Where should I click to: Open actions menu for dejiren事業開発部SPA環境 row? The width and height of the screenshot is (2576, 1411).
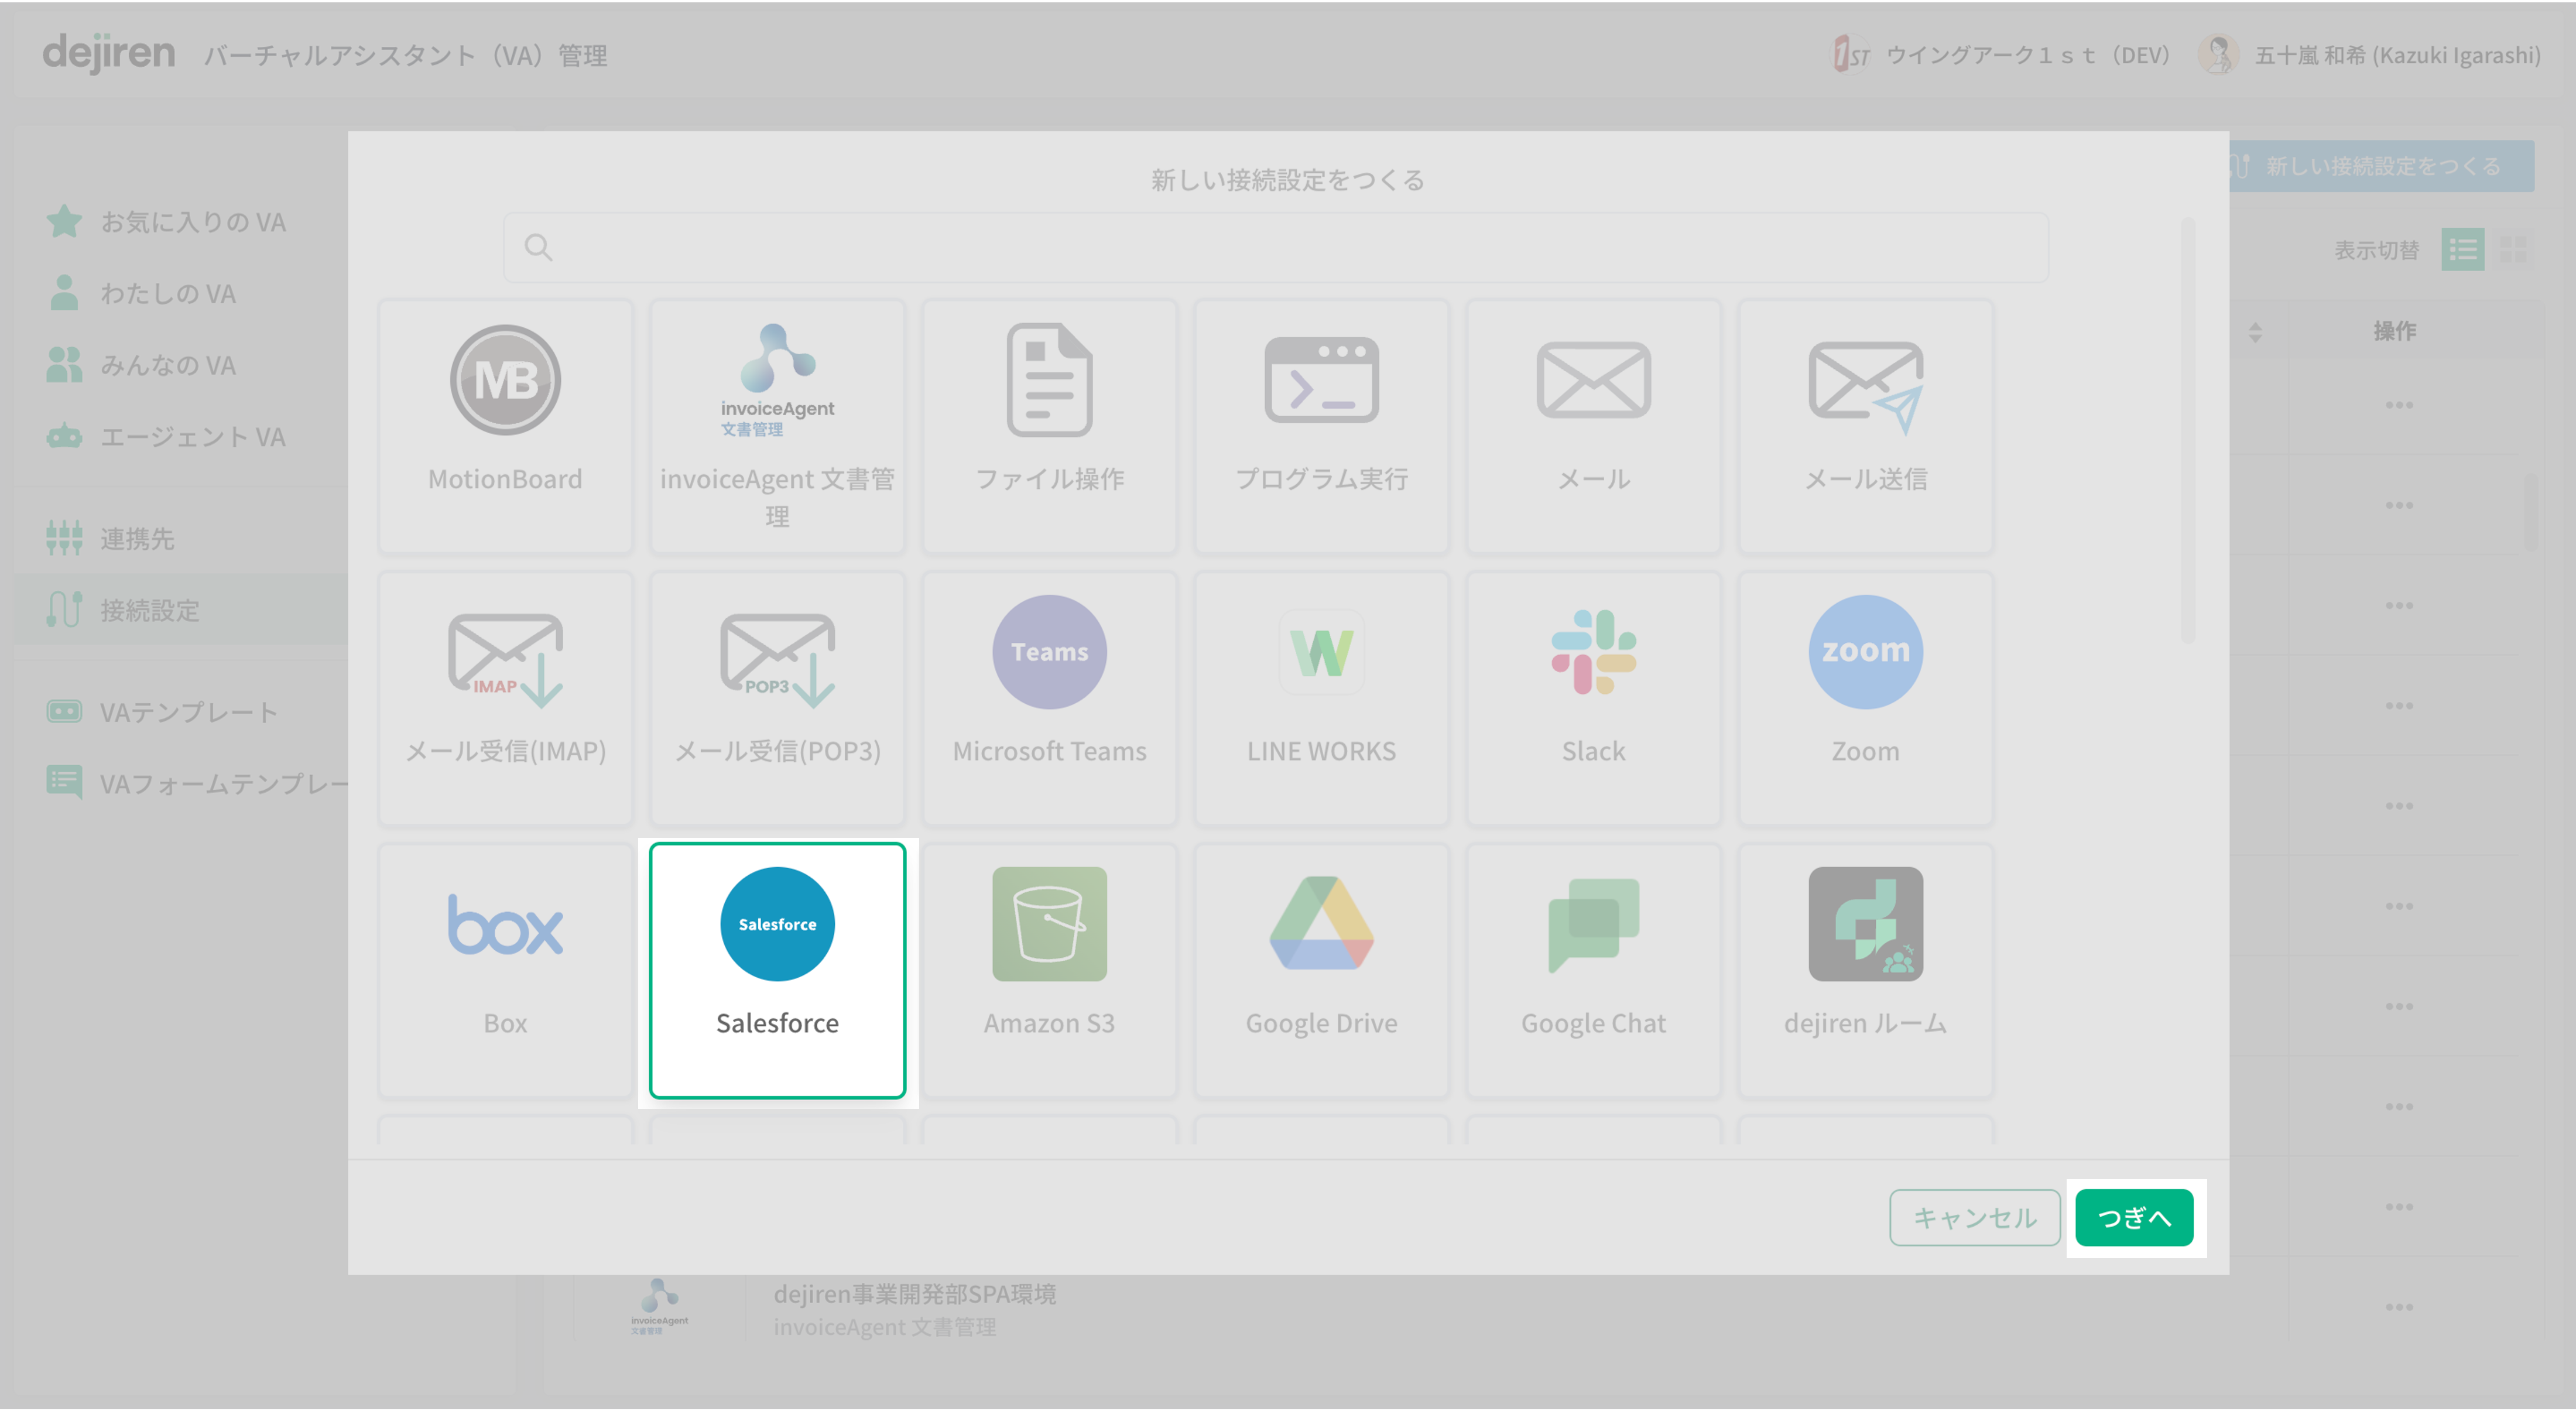(2398, 1307)
